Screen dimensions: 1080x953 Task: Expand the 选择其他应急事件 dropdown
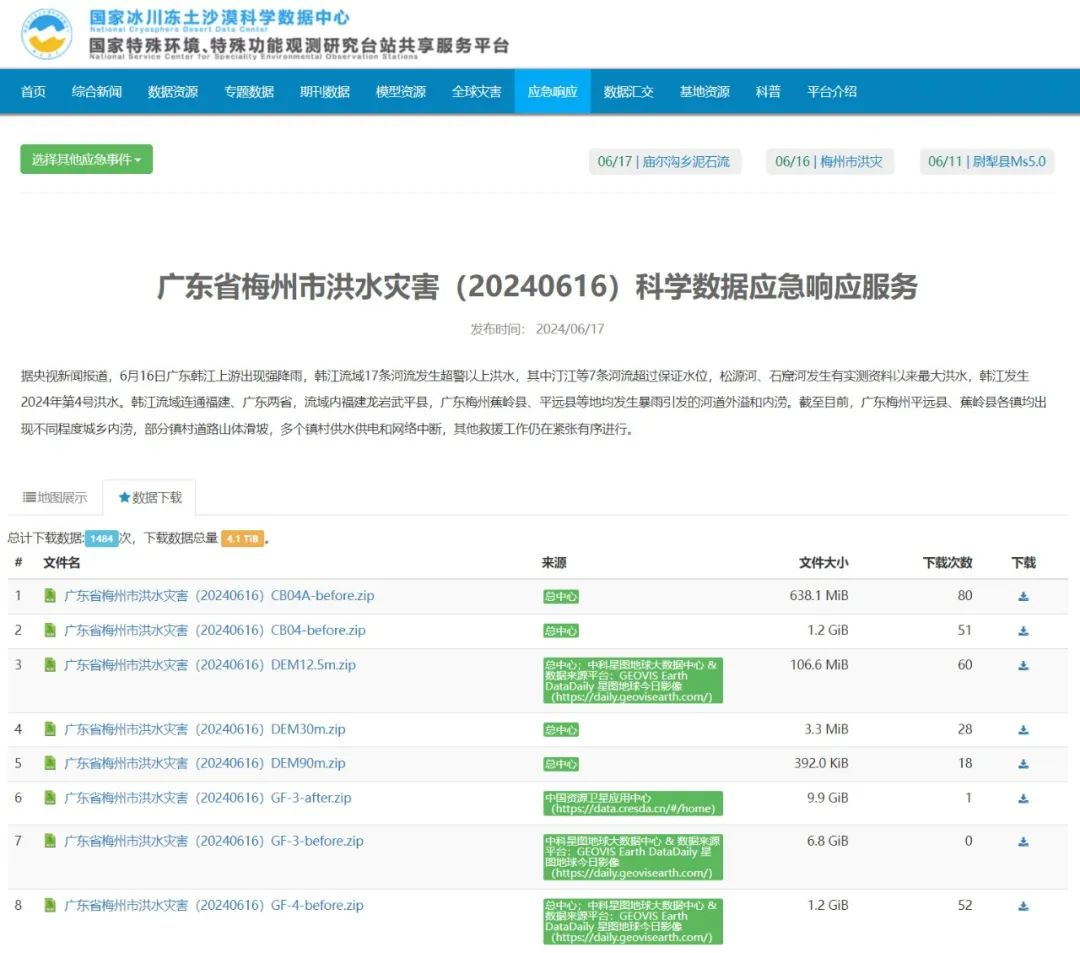(86, 160)
